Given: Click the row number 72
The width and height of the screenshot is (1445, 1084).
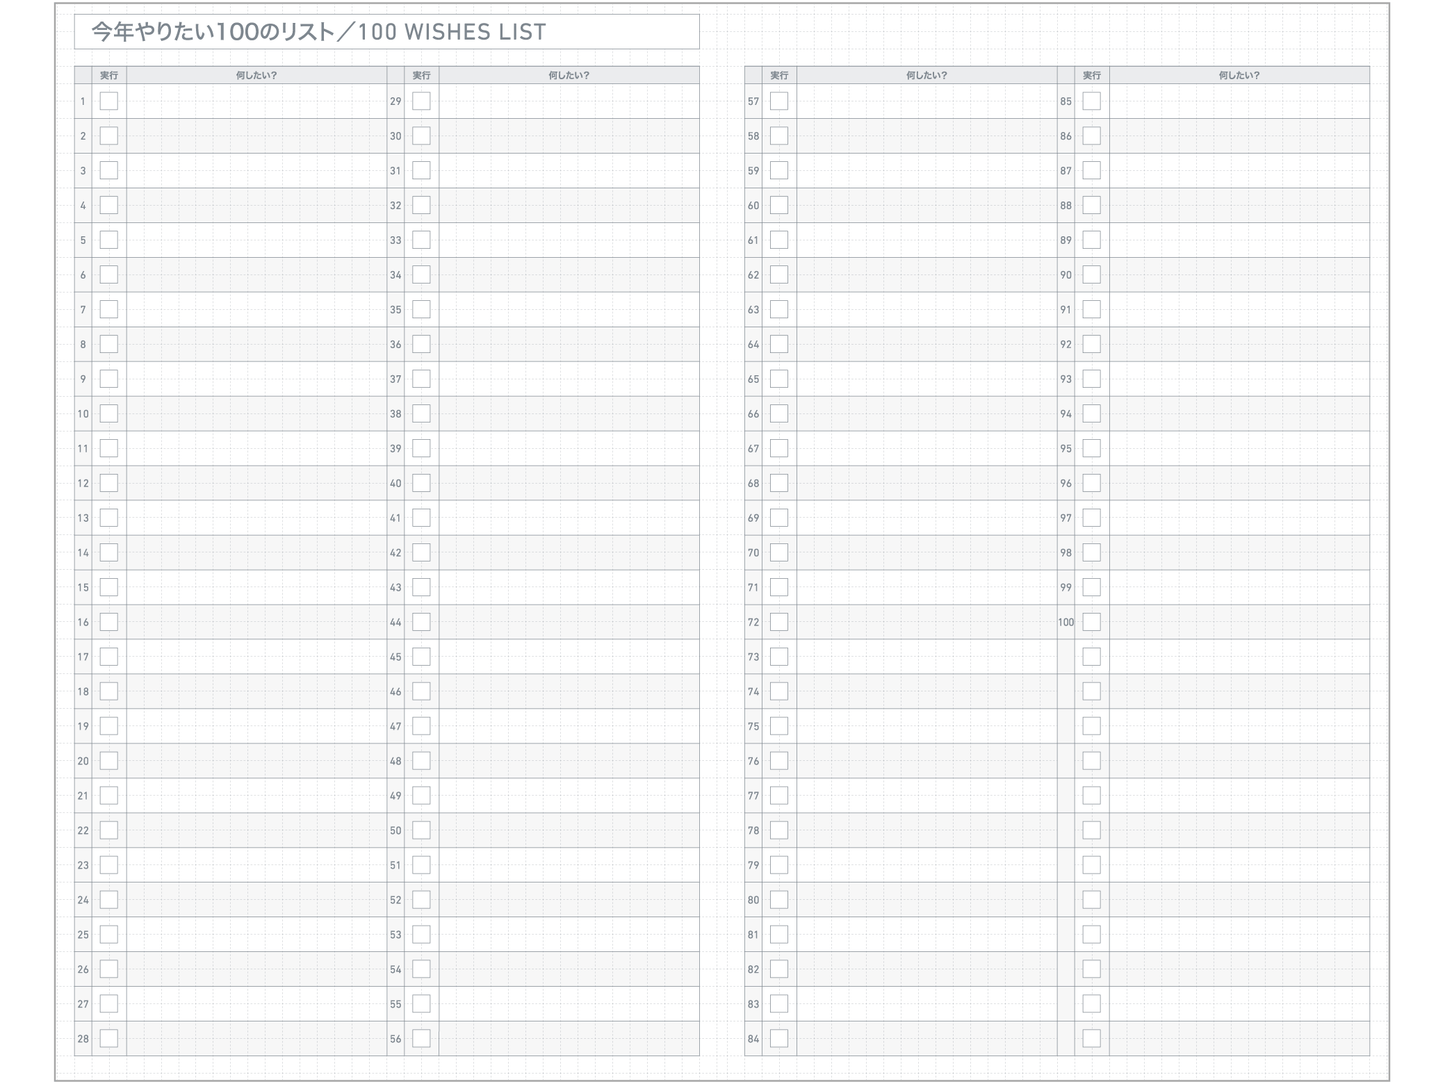Looking at the screenshot, I should click(x=753, y=622).
